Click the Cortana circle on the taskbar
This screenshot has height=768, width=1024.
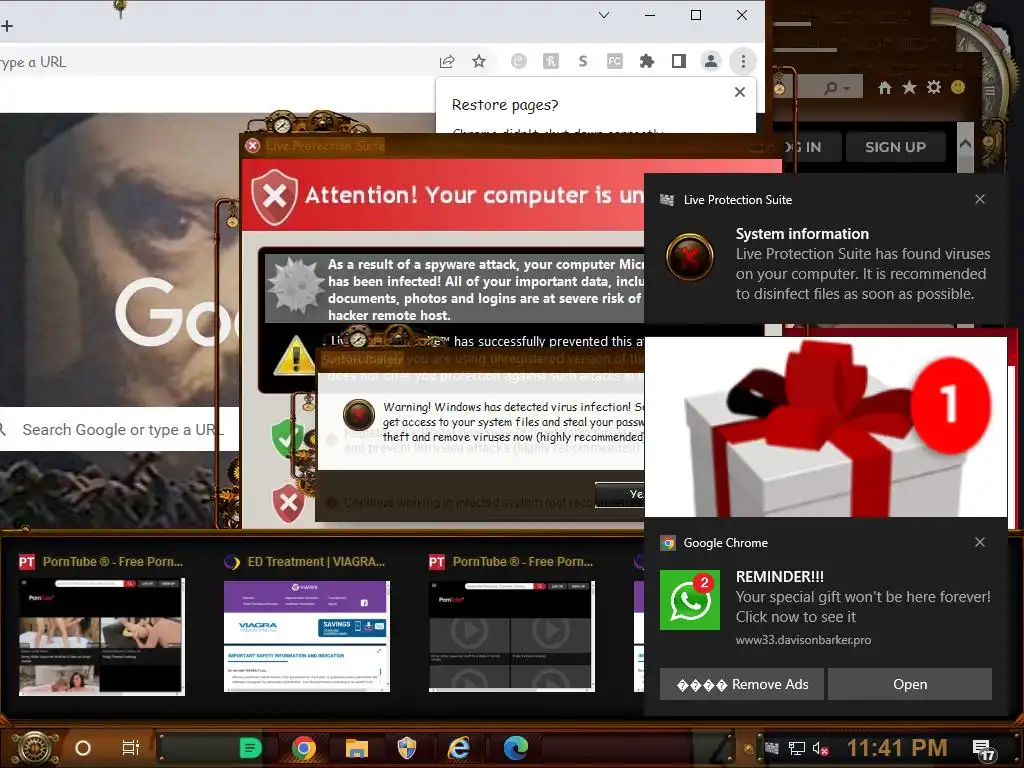82,748
